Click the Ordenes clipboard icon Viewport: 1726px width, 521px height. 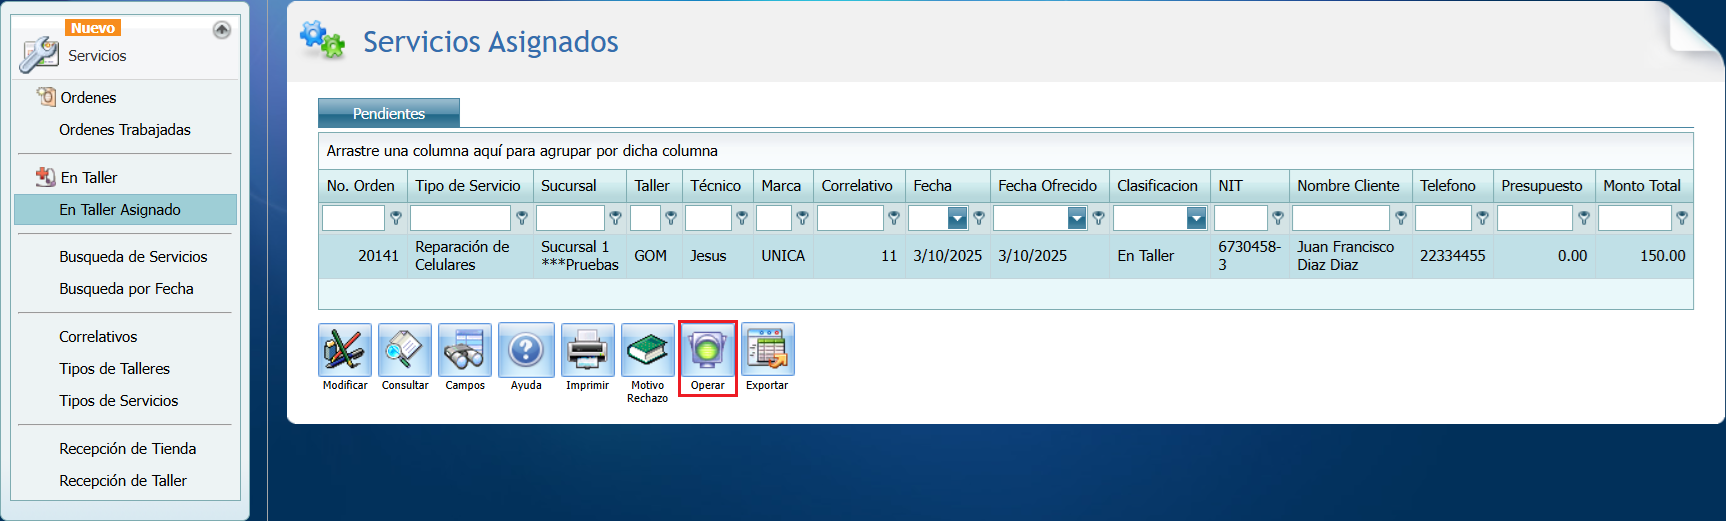click(x=46, y=96)
